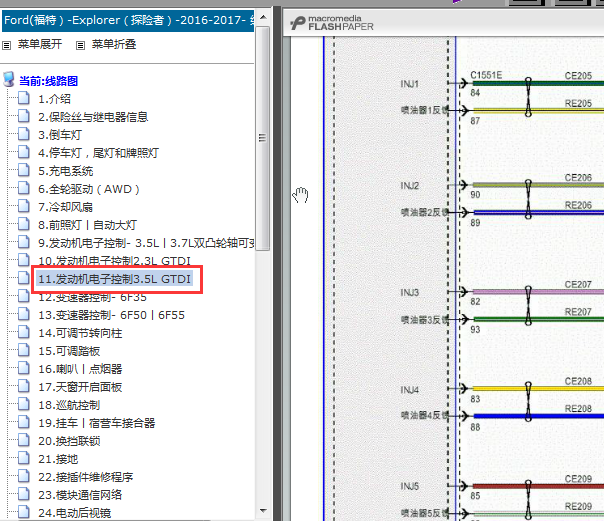This screenshot has width=604, height=521.
Task: Open 8.前照灯 | 自动大灯
Action: coord(87,225)
